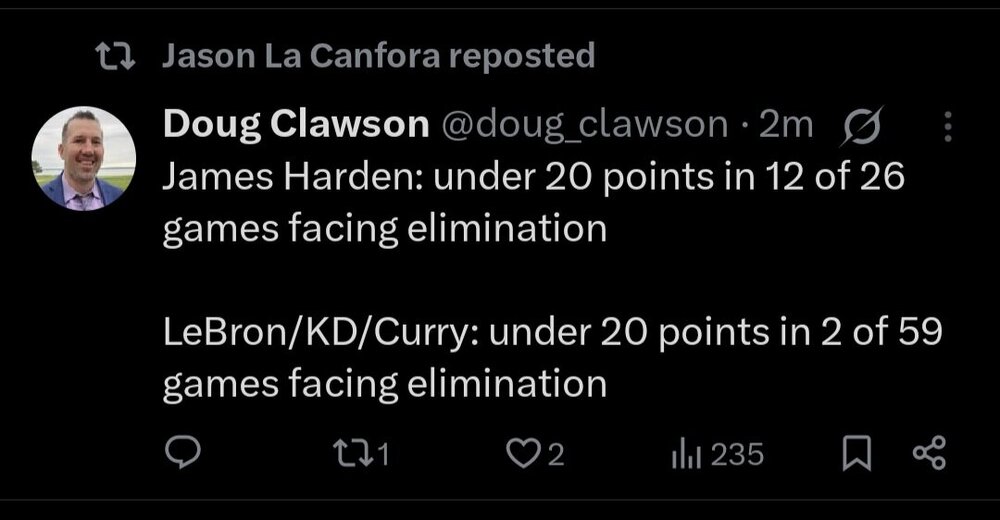The height and width of the screenshot is (520, 1000).
Task: Click the LeBron/KD/Curry text in the tweet
Action: point(323,332)
